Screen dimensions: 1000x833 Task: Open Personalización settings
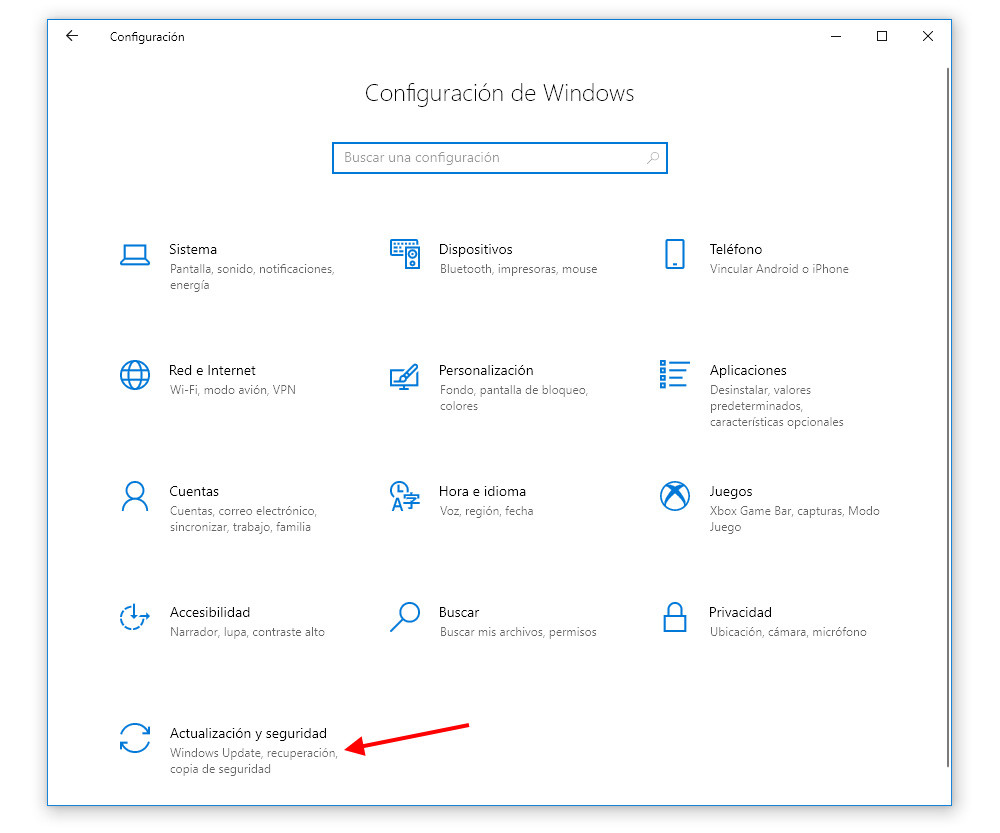(x=486, y=370)
